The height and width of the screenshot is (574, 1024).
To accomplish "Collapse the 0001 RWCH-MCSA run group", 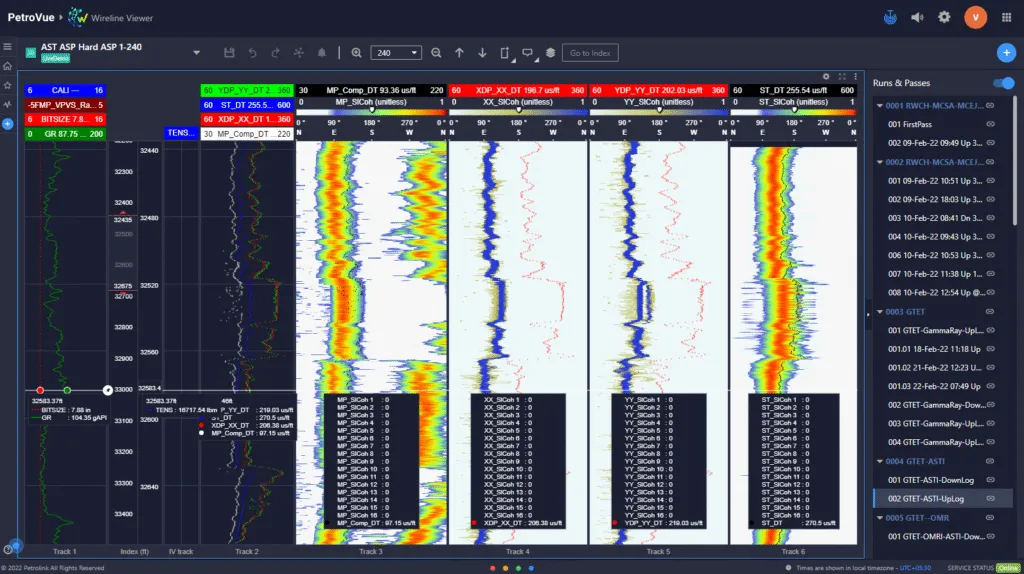I will pyautogui.click(x=881, y=105).
